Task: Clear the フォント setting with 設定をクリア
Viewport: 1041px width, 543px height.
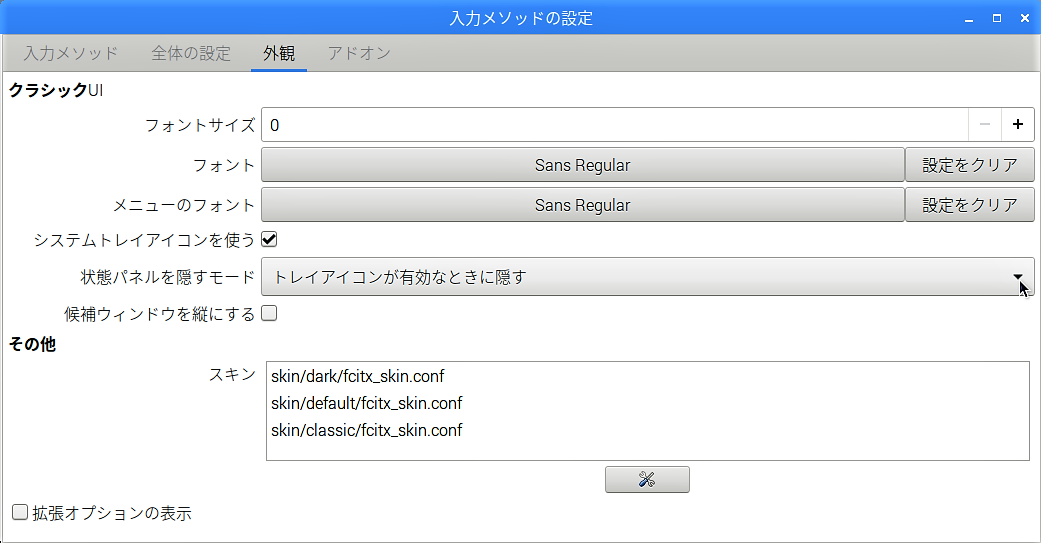Action: click(x=969, y=165)
